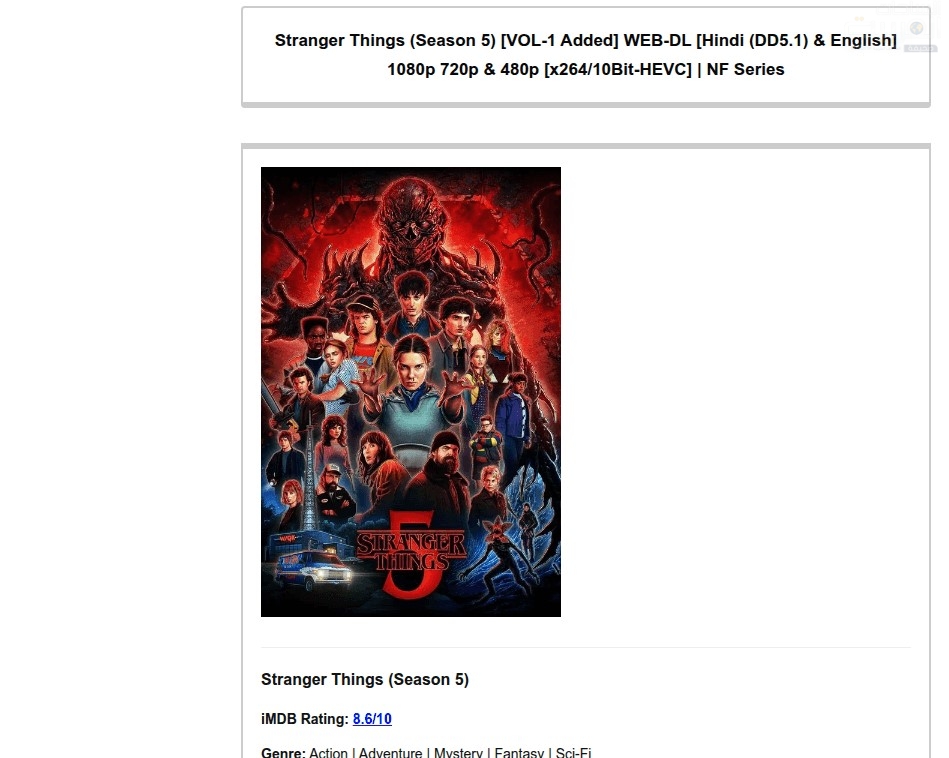Click the 'Stranger Things (Season 5)' subheading
The height and width of the screenshot is (758, 949).
click(x=365, y=679)
